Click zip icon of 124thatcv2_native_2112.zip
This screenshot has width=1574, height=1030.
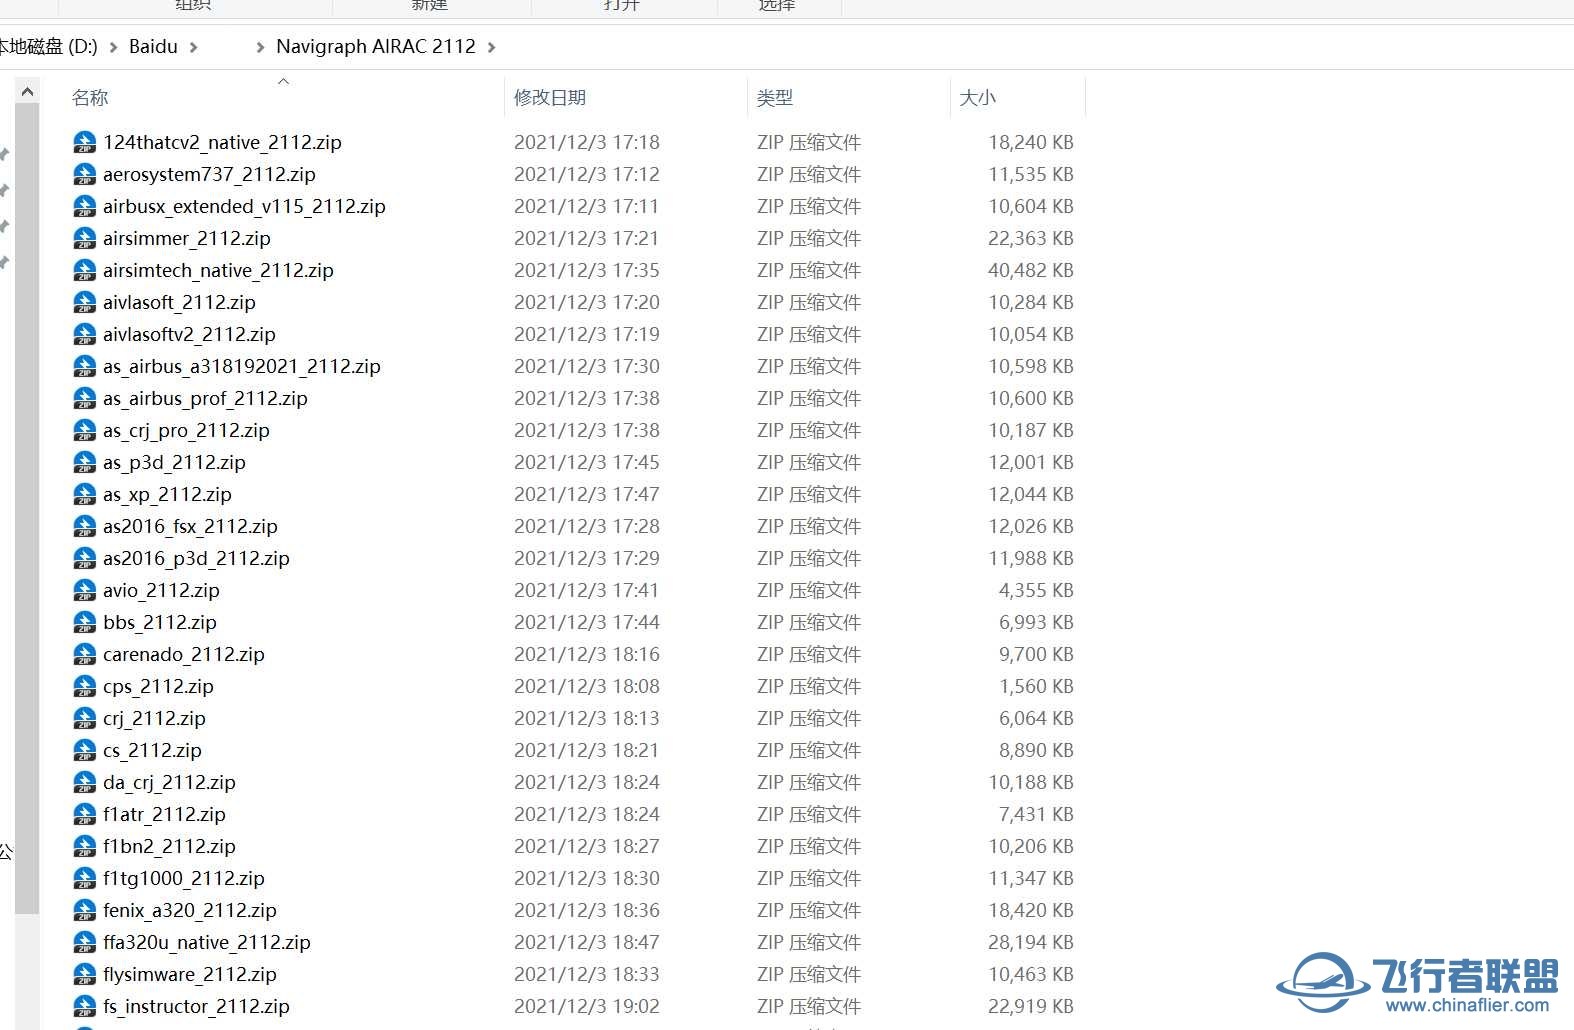pos(85,142)
